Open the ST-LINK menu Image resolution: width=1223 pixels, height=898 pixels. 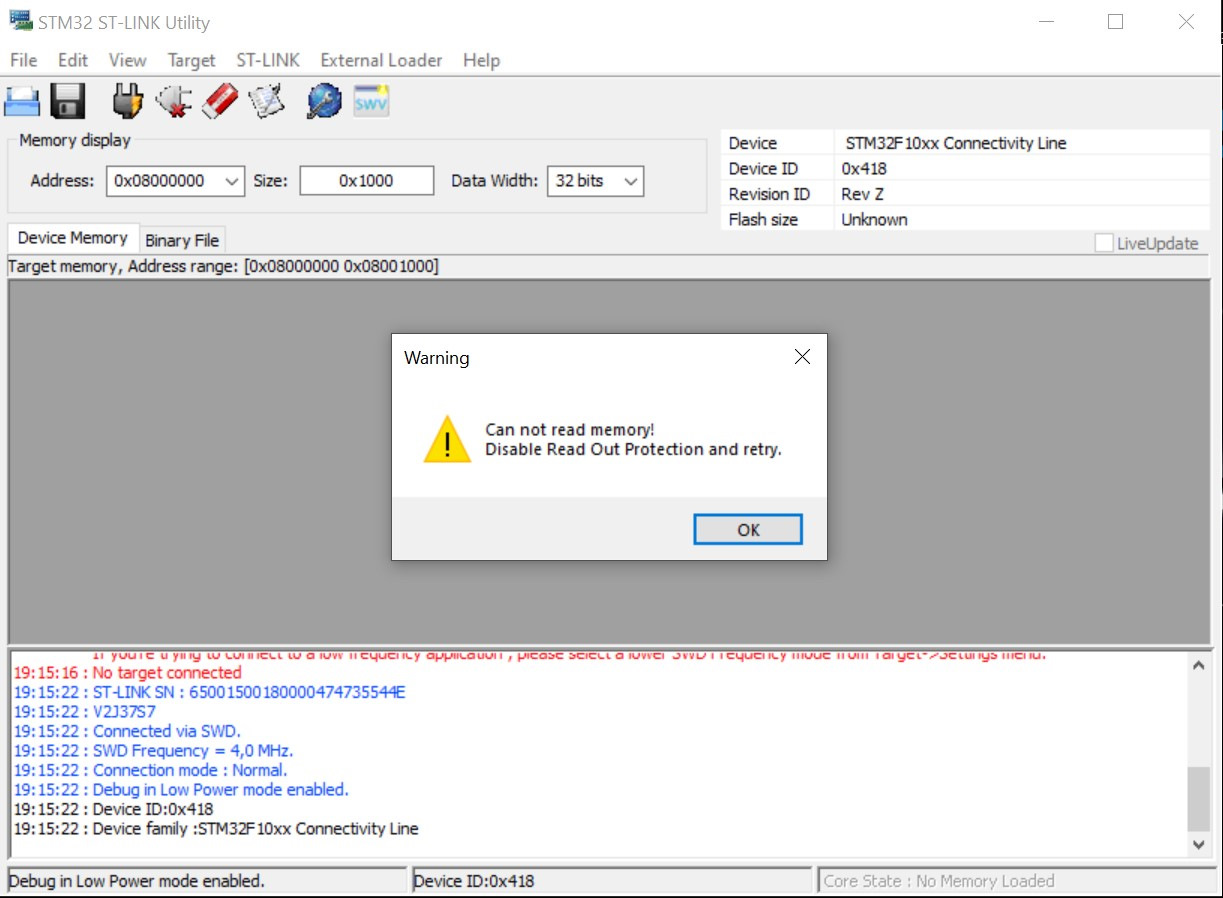pos(268,60)
